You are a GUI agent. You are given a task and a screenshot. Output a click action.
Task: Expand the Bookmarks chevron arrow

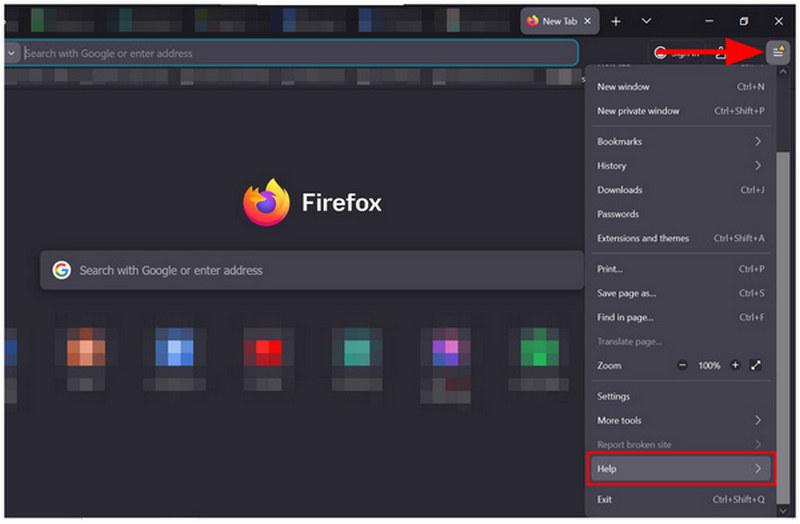click(x=758, y=141)
